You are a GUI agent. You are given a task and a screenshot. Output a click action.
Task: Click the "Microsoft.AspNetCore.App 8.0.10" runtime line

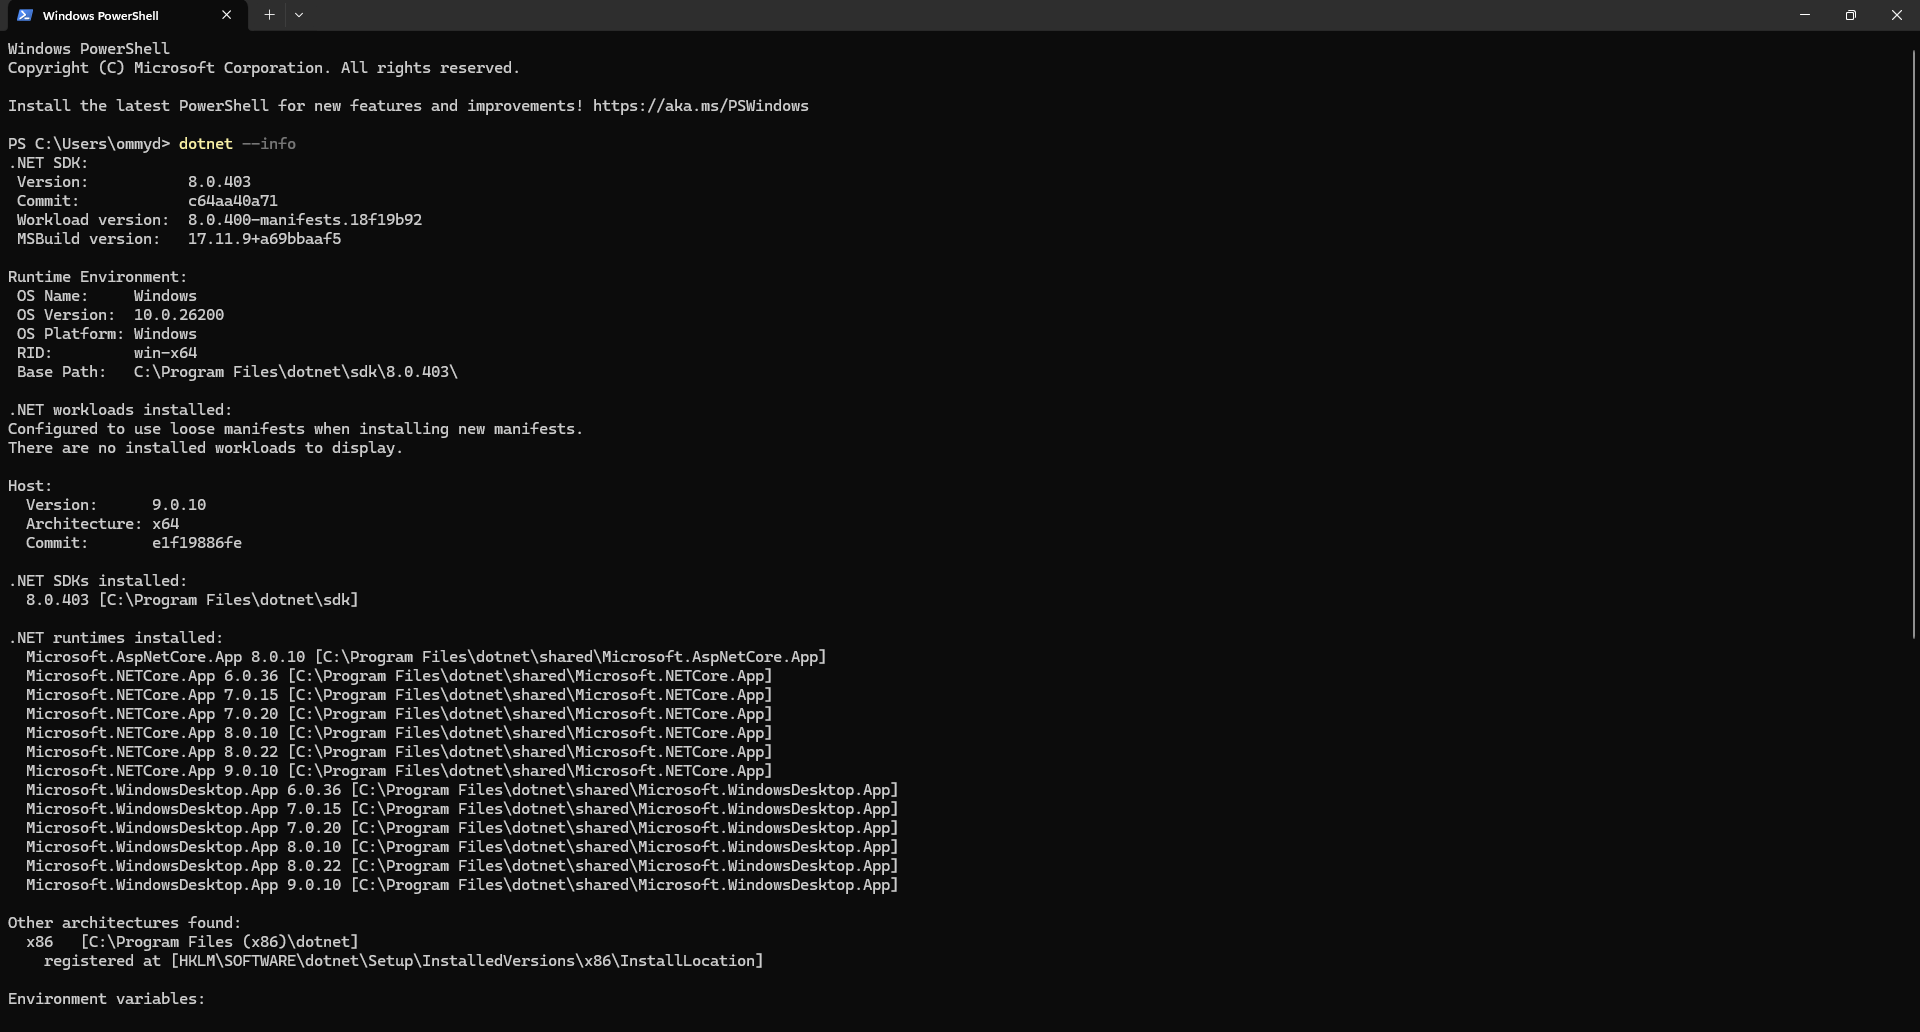[x=426, y=657]
